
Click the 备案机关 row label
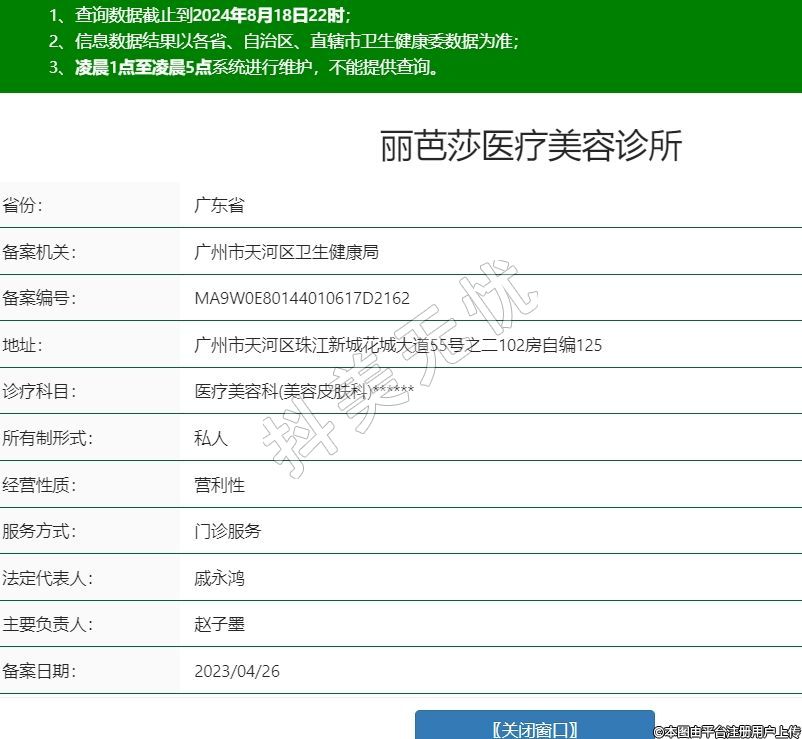(x=39, y=252)
